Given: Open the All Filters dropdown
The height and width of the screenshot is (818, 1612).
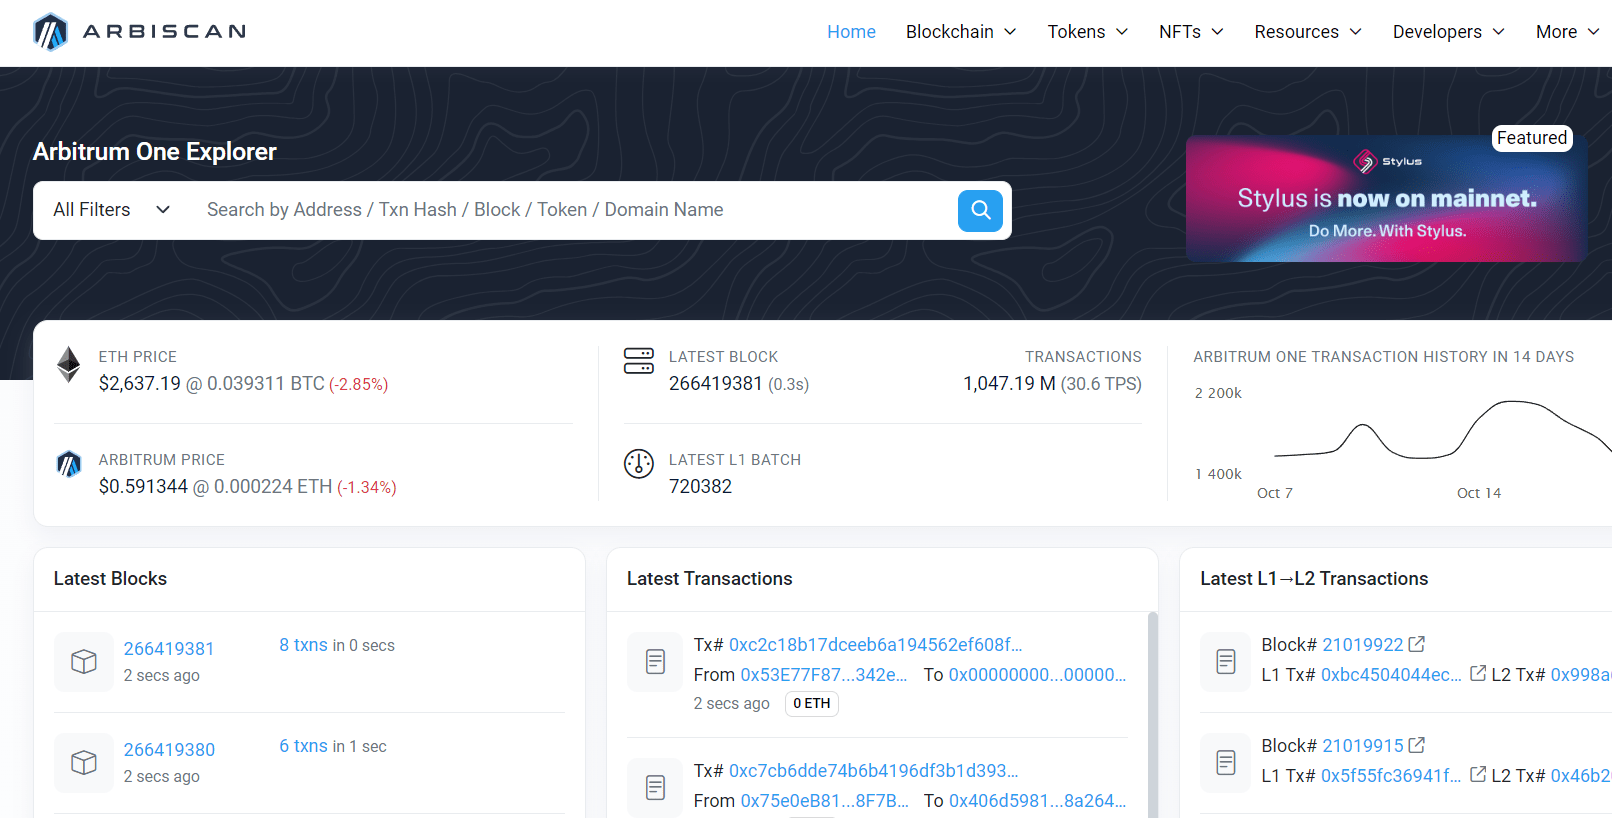Looking at the screenshot, I should (112, 210).
